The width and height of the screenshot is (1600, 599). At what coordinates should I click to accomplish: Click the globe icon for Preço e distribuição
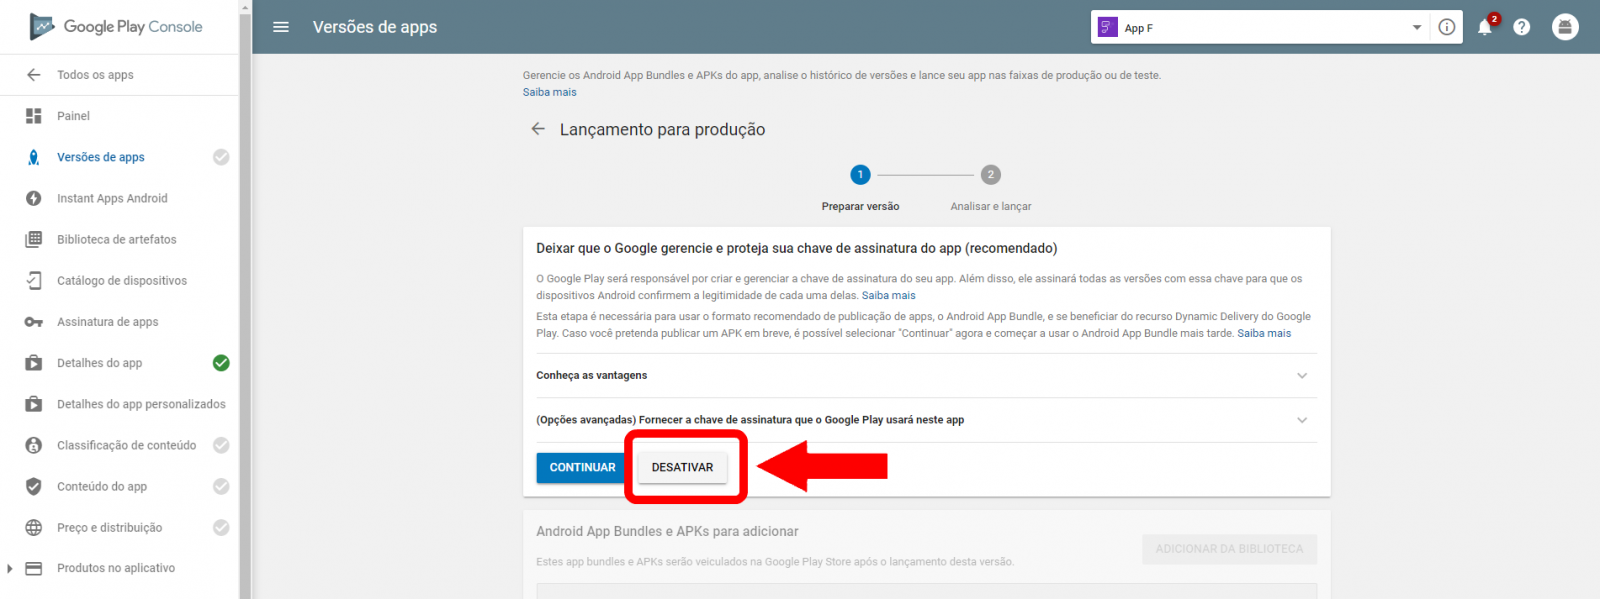[x=34, y=527]
